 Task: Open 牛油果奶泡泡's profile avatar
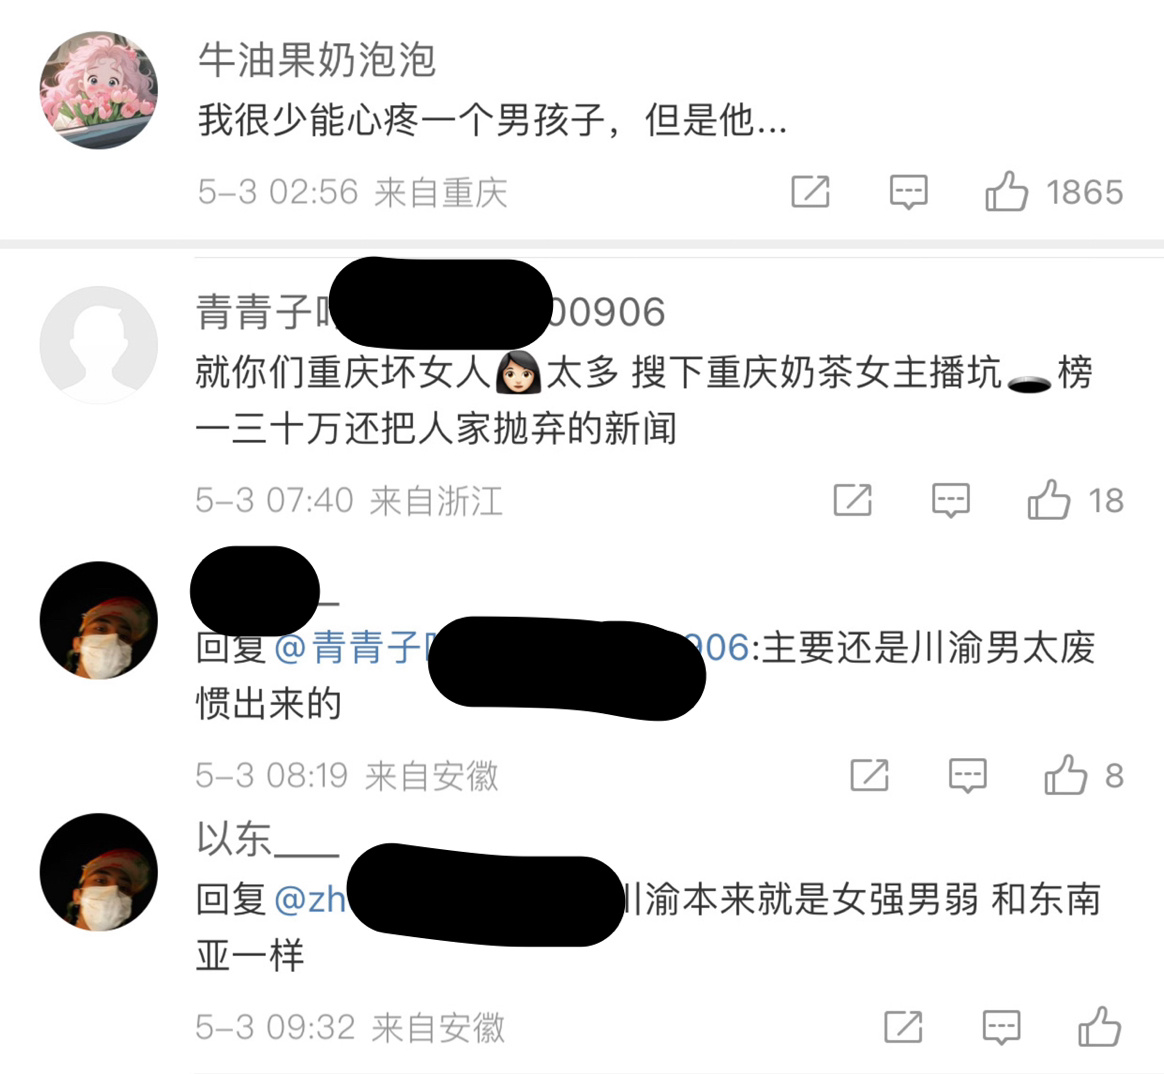pos(99,90)
